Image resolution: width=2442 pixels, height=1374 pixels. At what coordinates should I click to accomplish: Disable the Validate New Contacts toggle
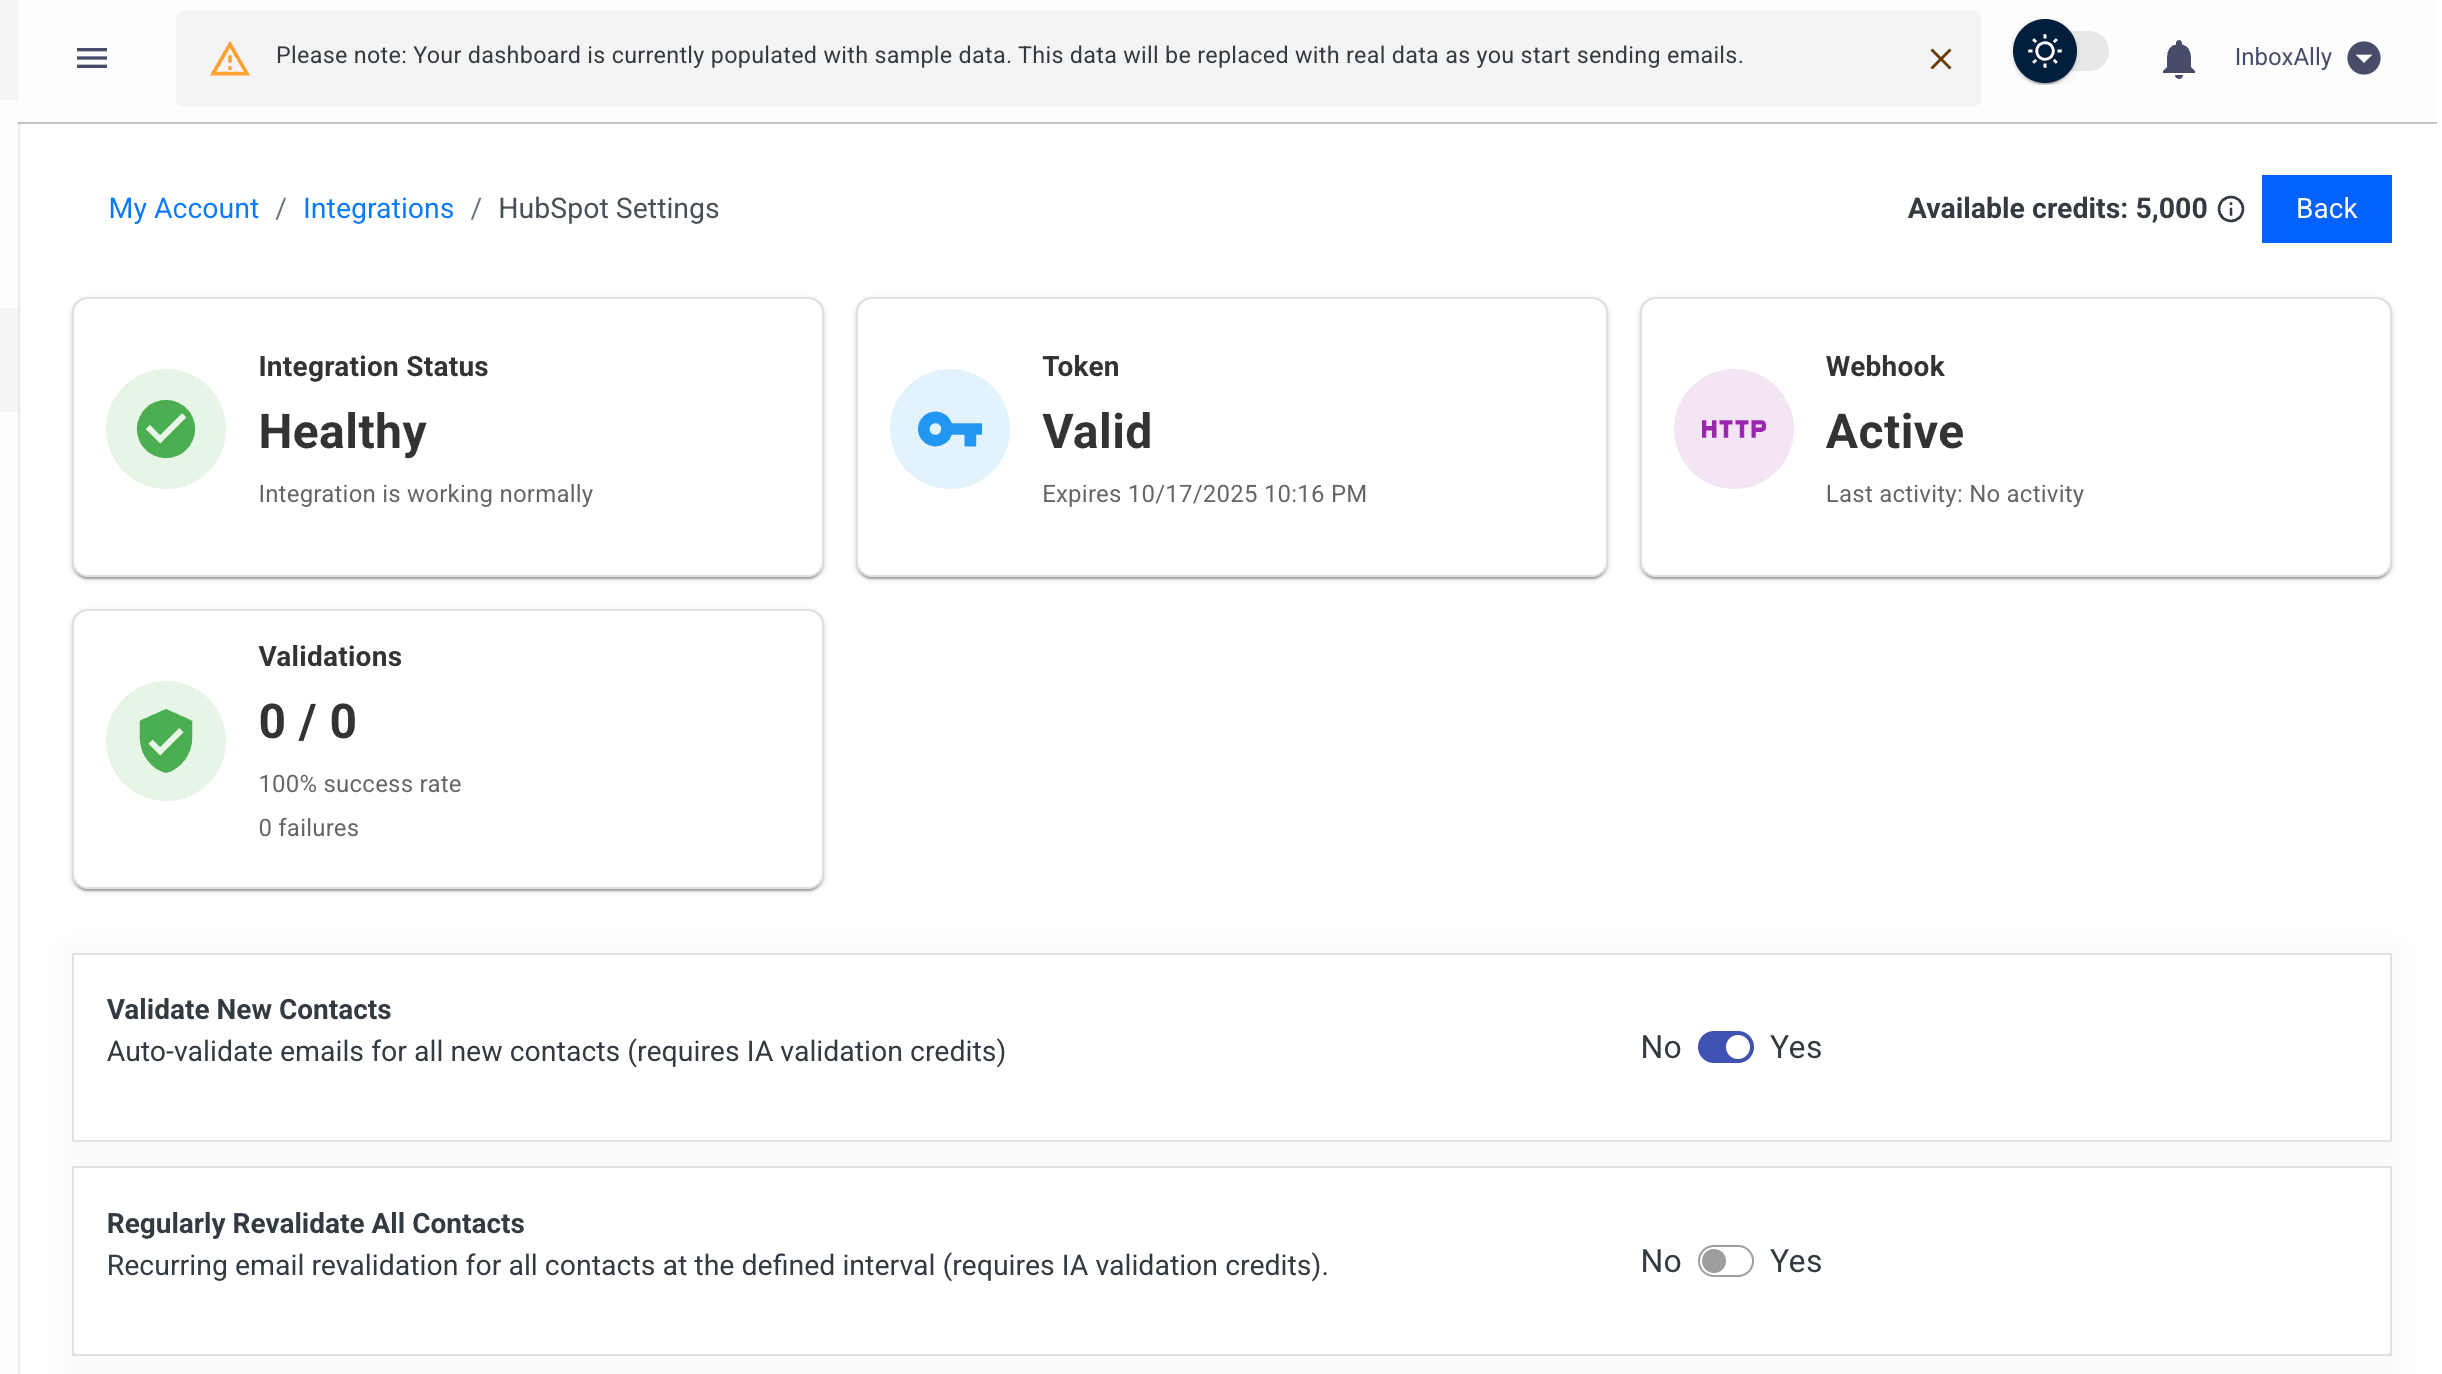(1725, 1047)
